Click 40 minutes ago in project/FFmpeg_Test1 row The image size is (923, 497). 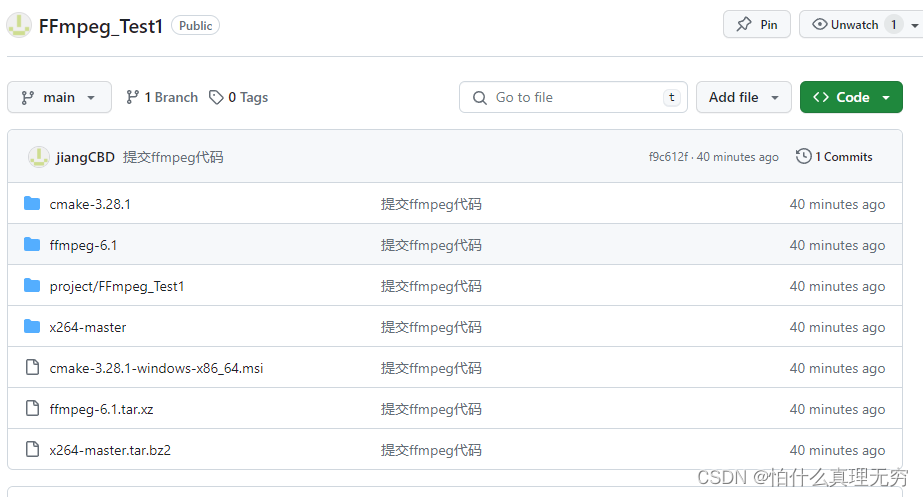(x=837, y=286)
